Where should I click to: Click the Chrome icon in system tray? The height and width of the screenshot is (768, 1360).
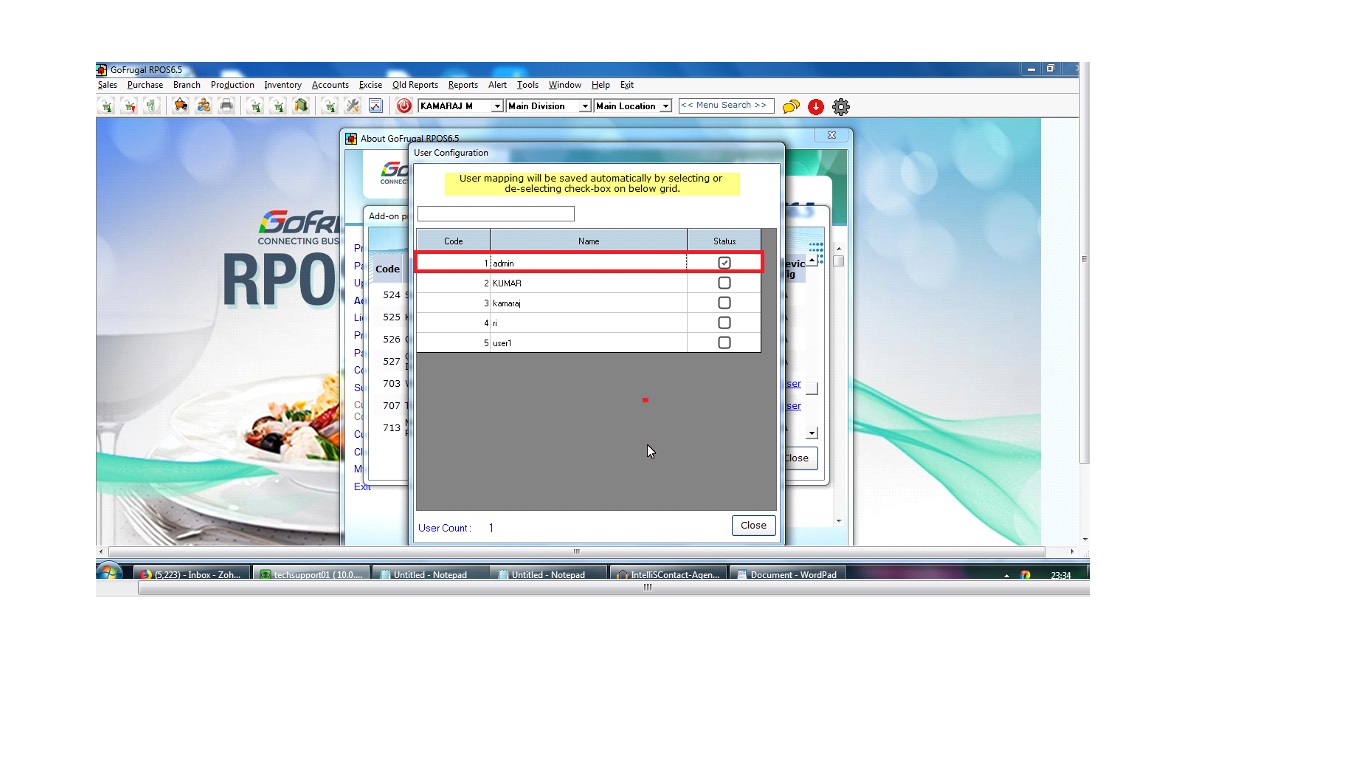coord(1025,575)
